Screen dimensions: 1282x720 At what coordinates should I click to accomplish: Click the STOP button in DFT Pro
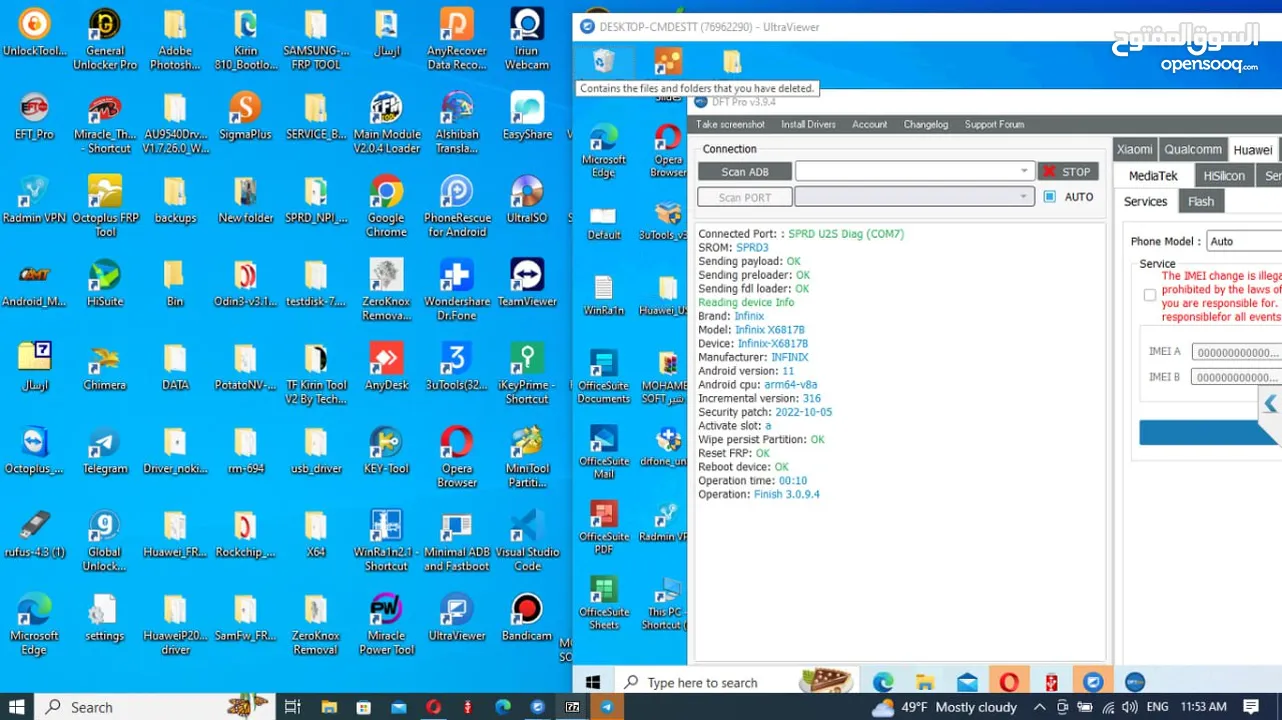click(x=1068, y=172)
